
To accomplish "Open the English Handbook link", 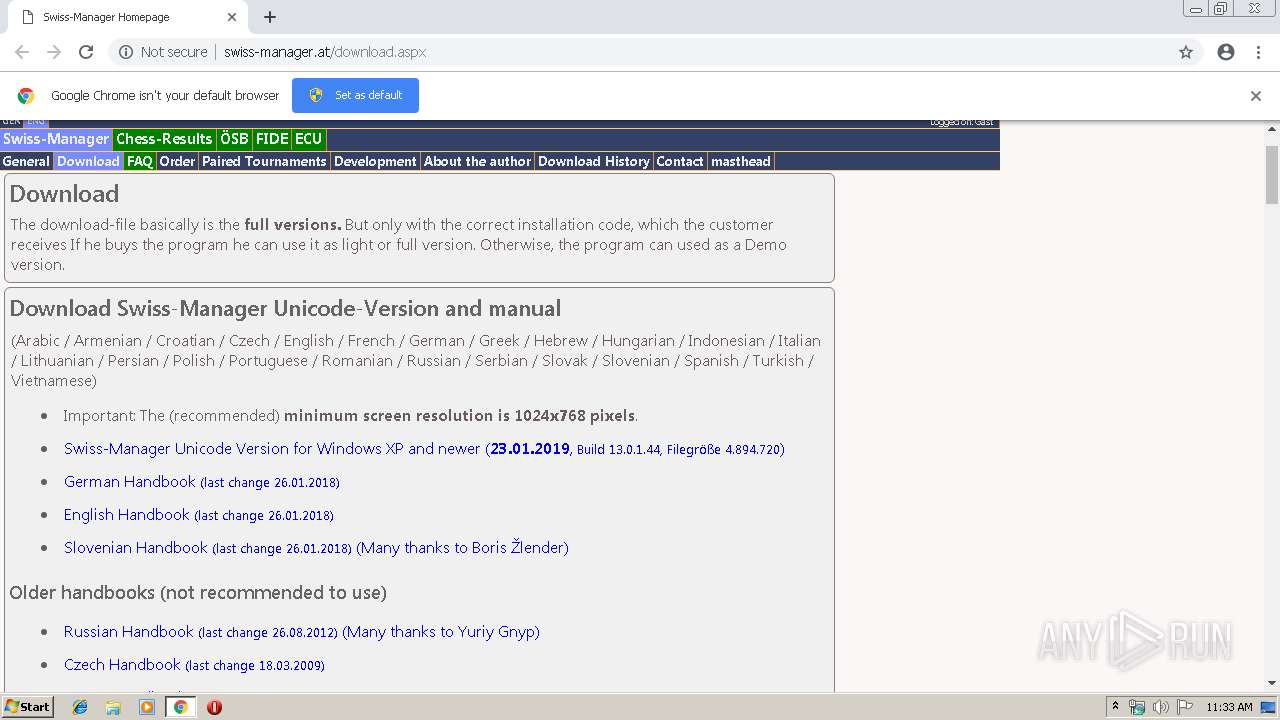I will [199, 515].
